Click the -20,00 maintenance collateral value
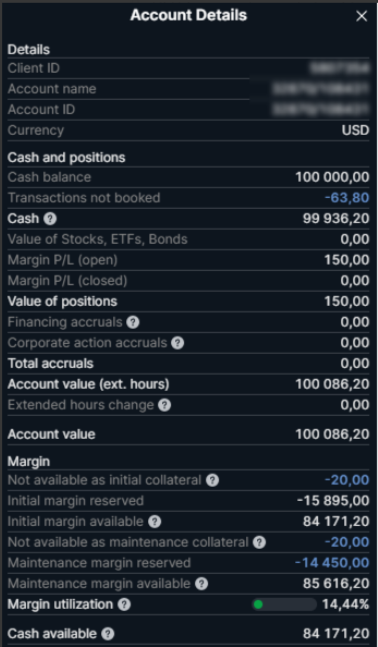This screenshot has width=378, height=647. (x=347, y=542)
